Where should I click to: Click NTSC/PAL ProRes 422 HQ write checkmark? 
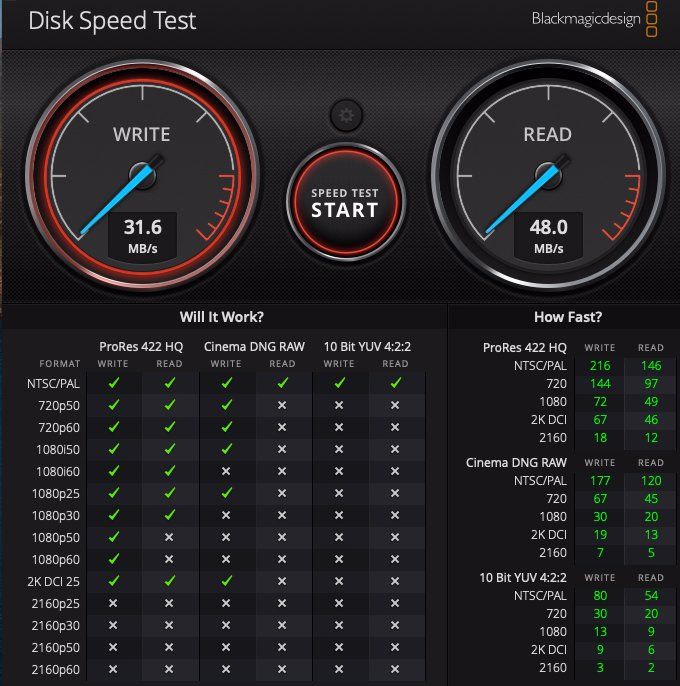114,383
